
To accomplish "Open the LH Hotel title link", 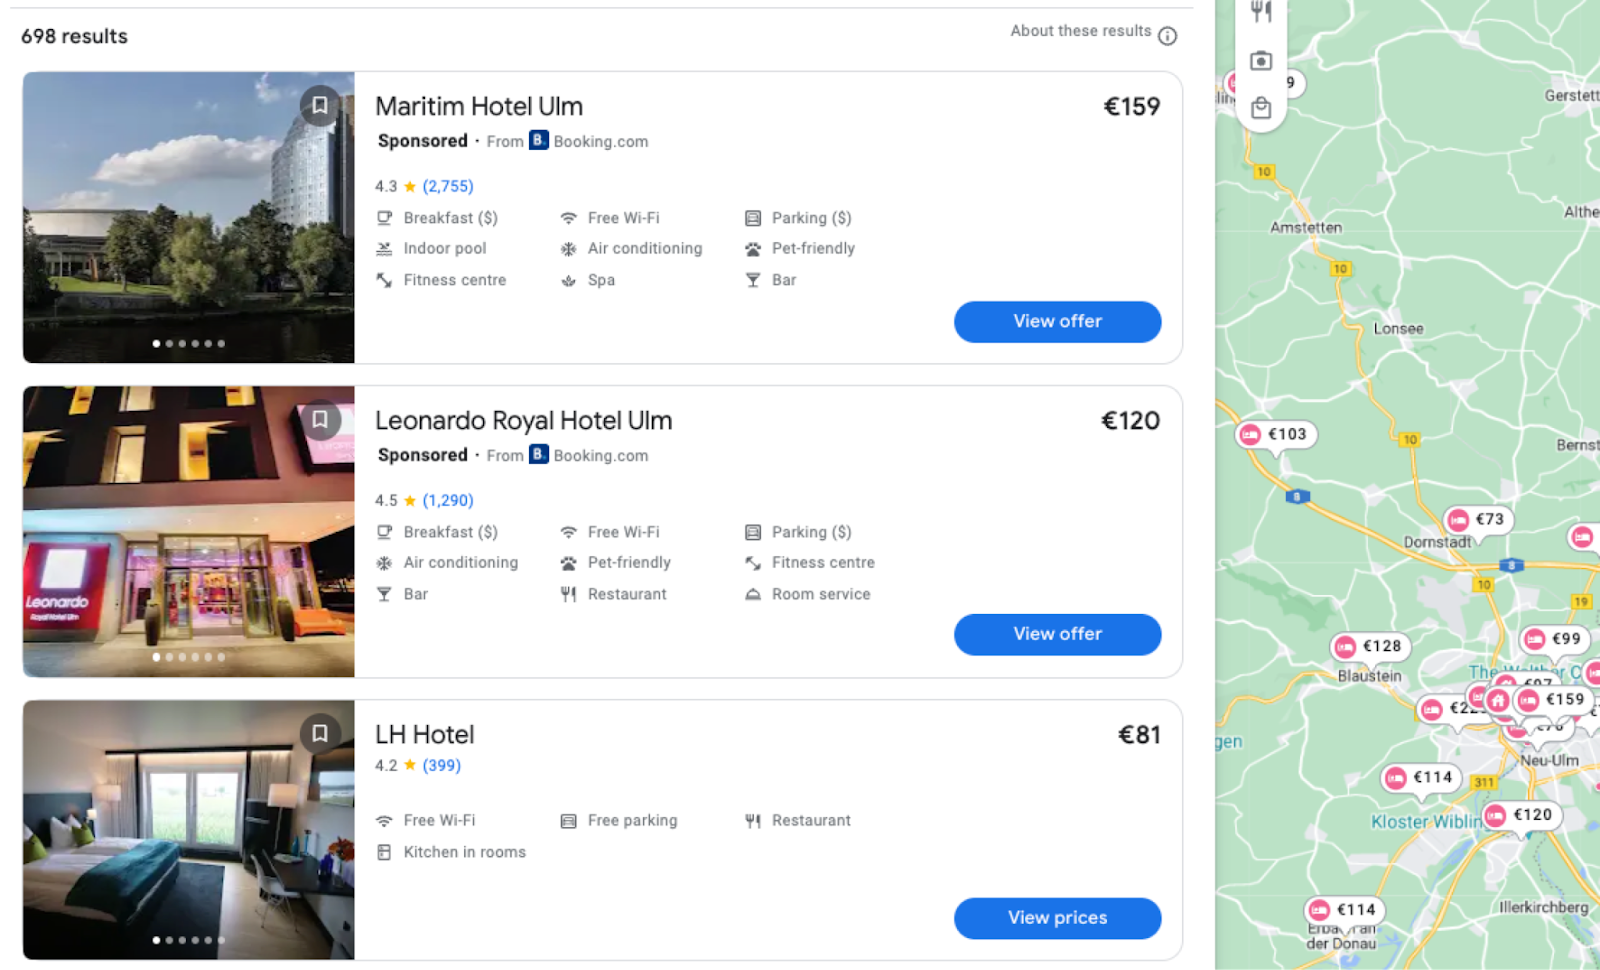I will [424, 734].
